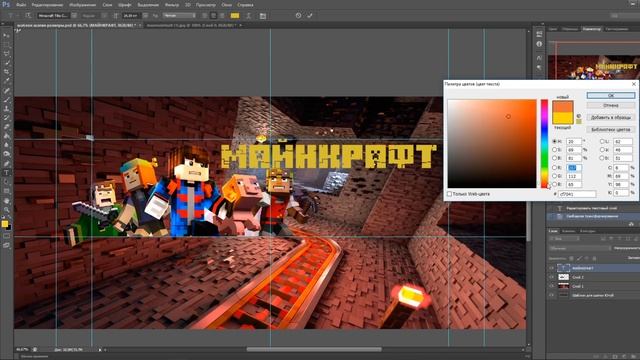Screen dimensions: 640x360
Task: Click the vertical hue slider bar
Action: [544, 143]
